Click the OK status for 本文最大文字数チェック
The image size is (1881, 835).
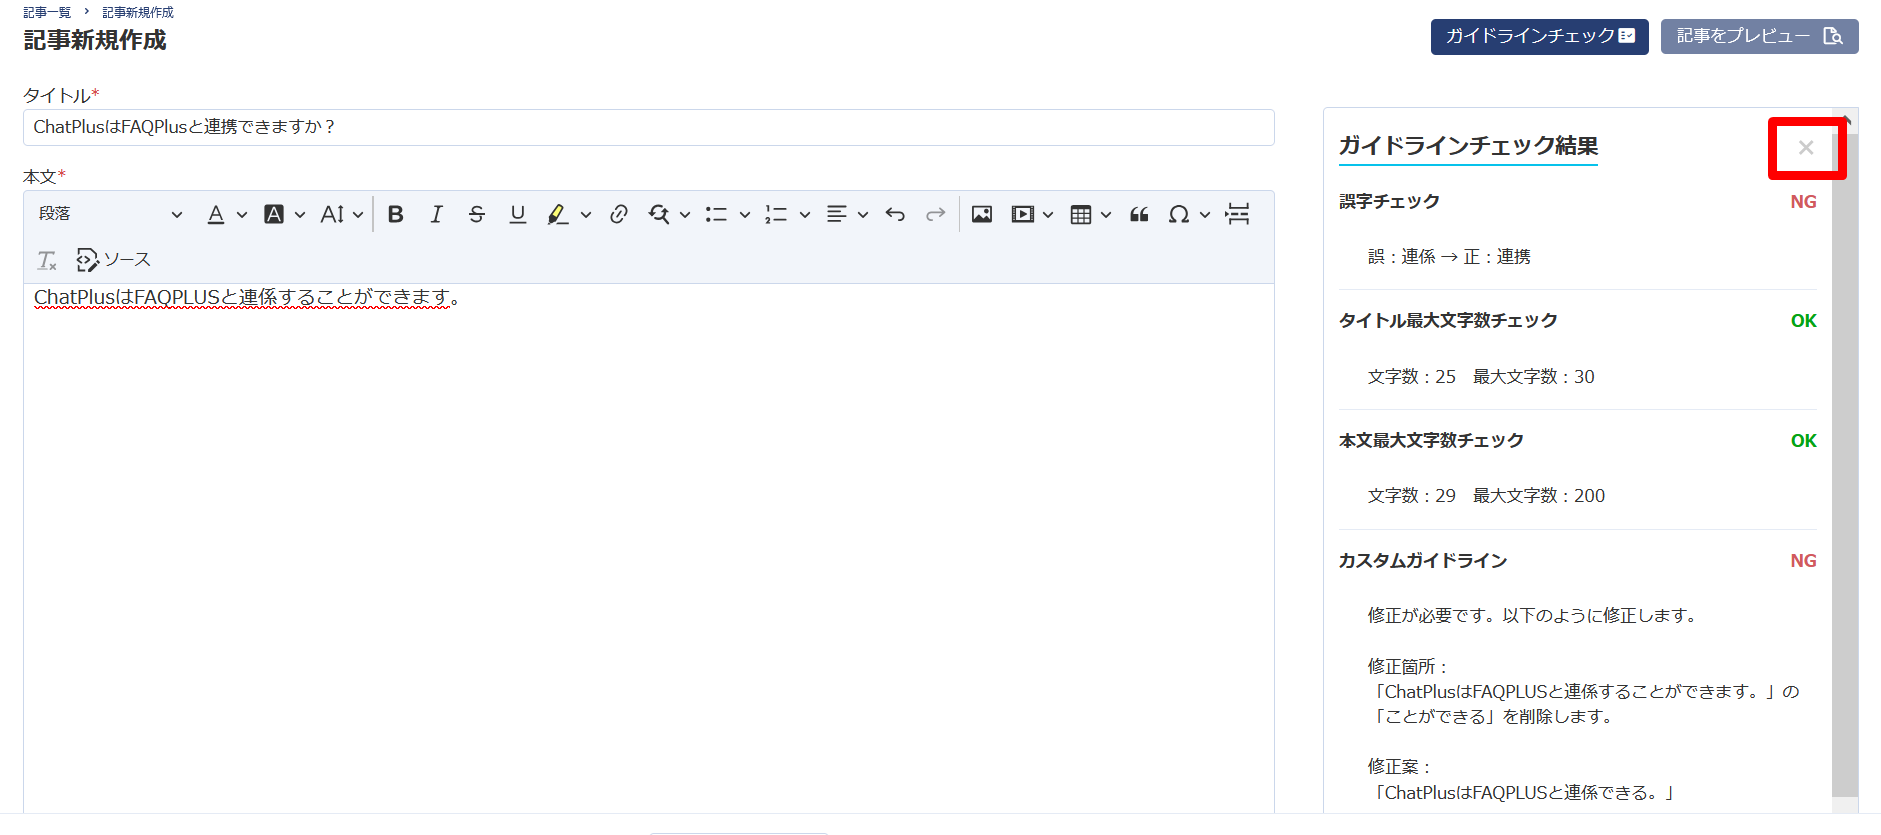(1803, 441)
